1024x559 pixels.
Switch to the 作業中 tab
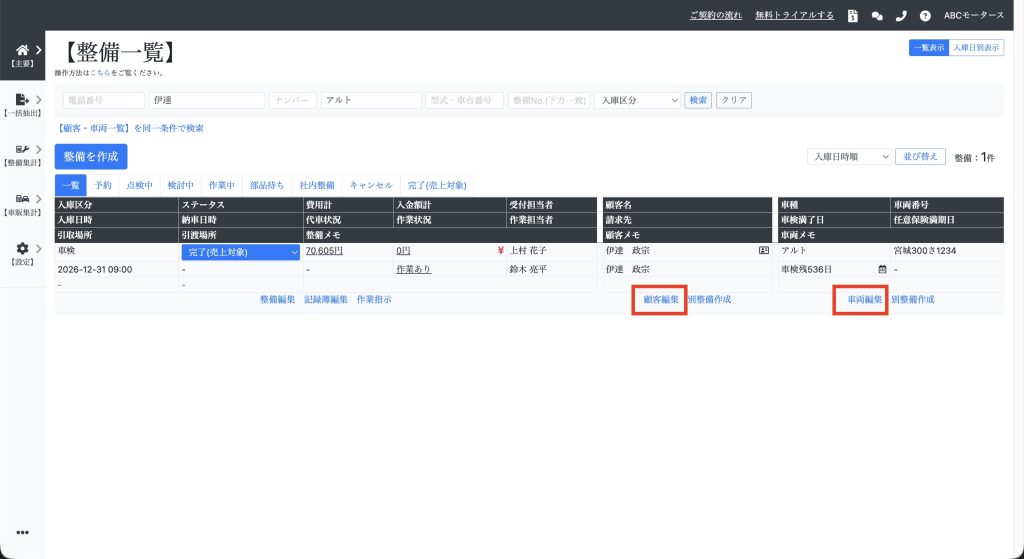(x=221, y=185)
